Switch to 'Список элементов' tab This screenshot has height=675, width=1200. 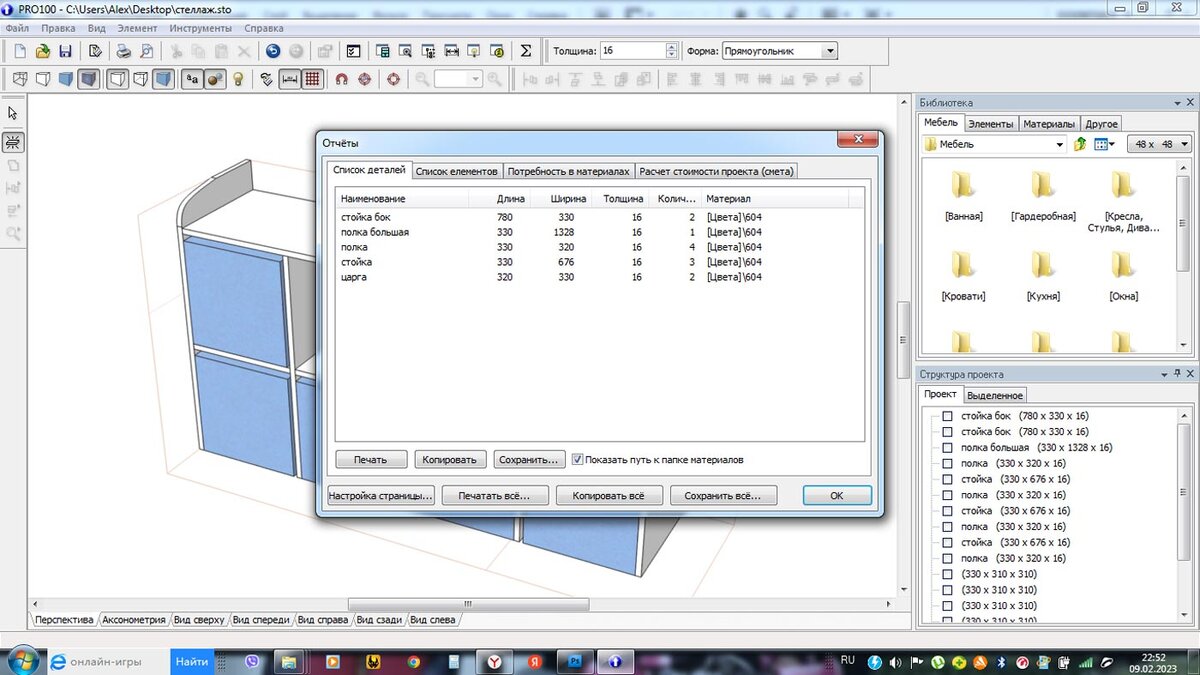click(x=456, y=171)
